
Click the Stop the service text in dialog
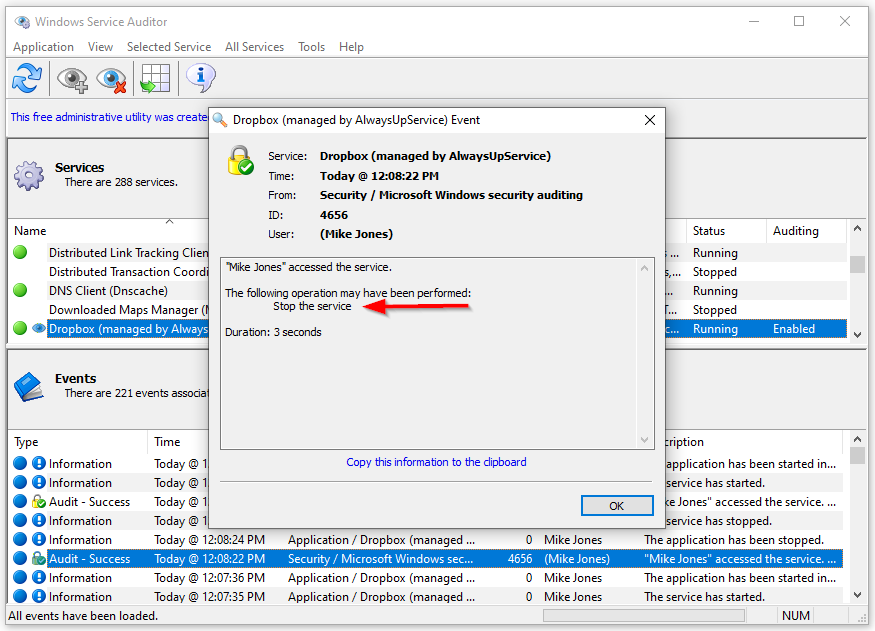pyautogui.click(x=312, y=306)
